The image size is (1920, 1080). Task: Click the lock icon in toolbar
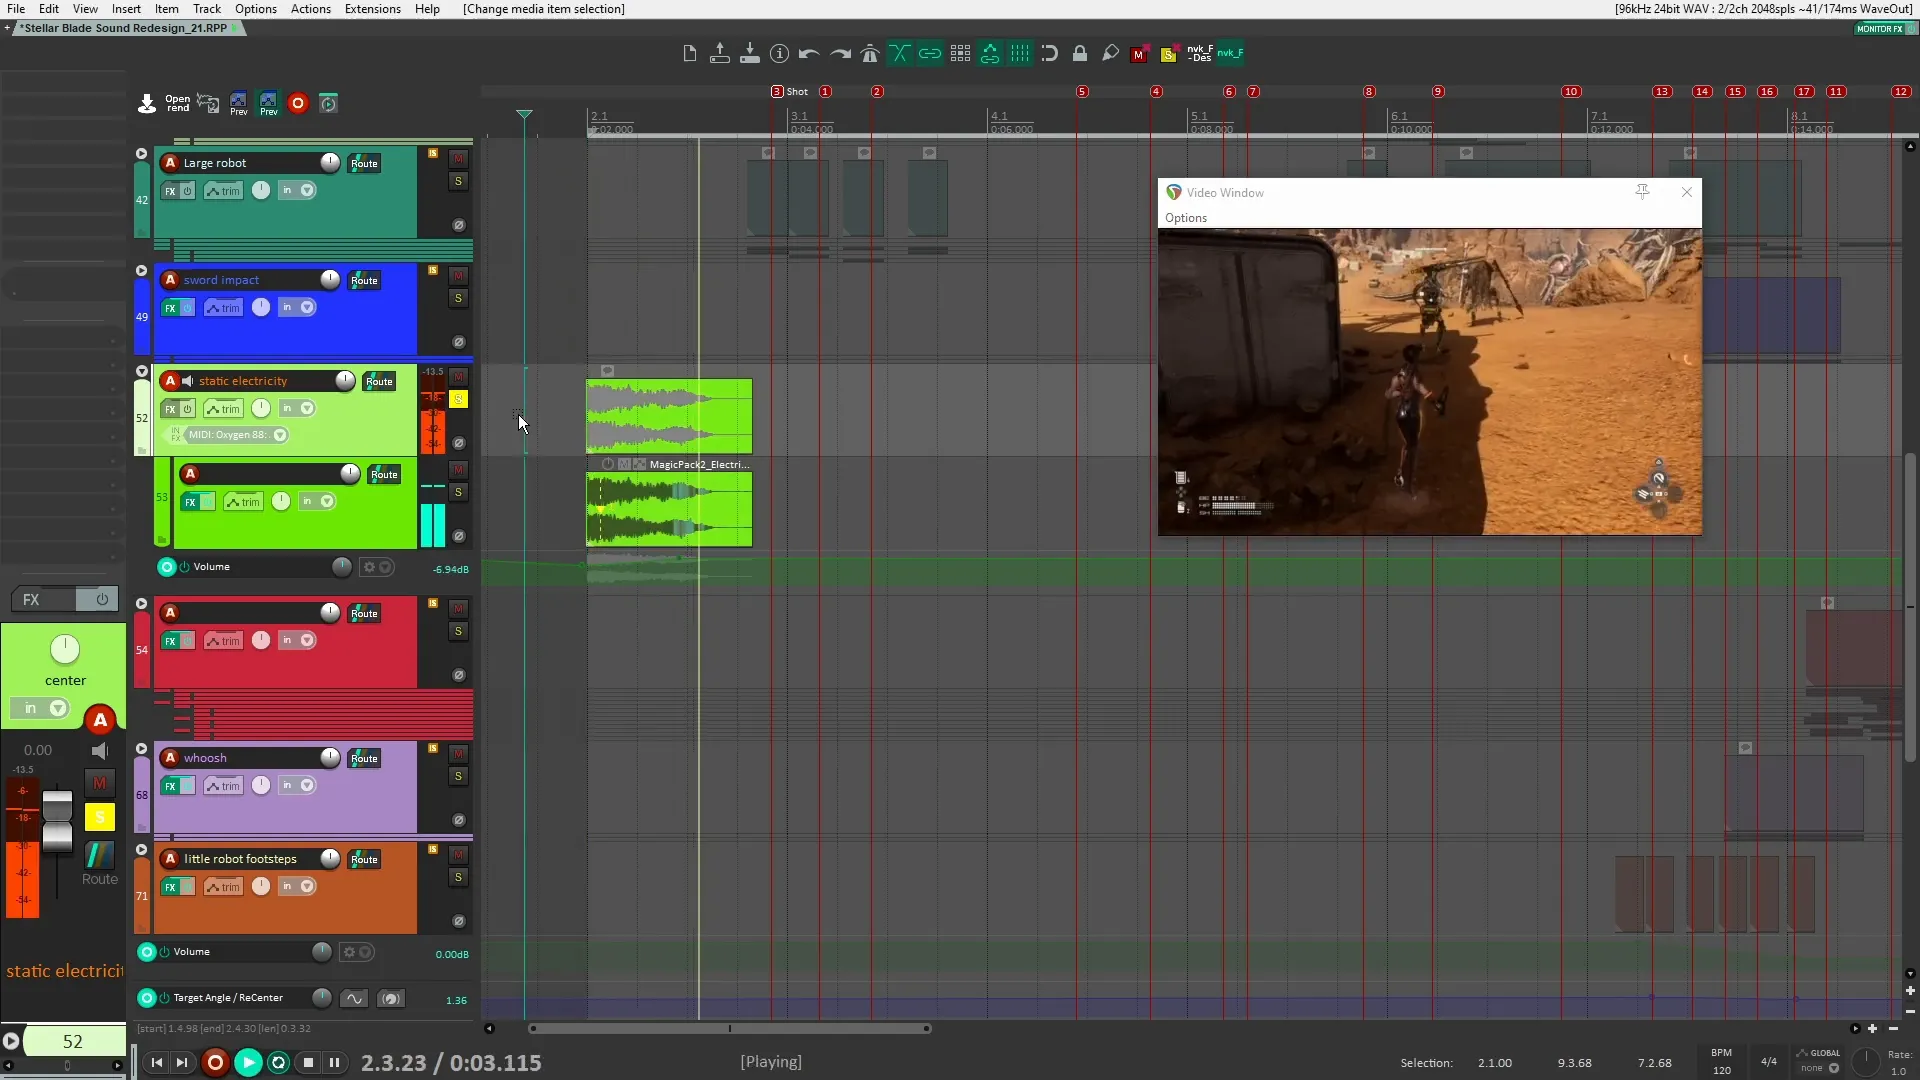click(1080, 54)
